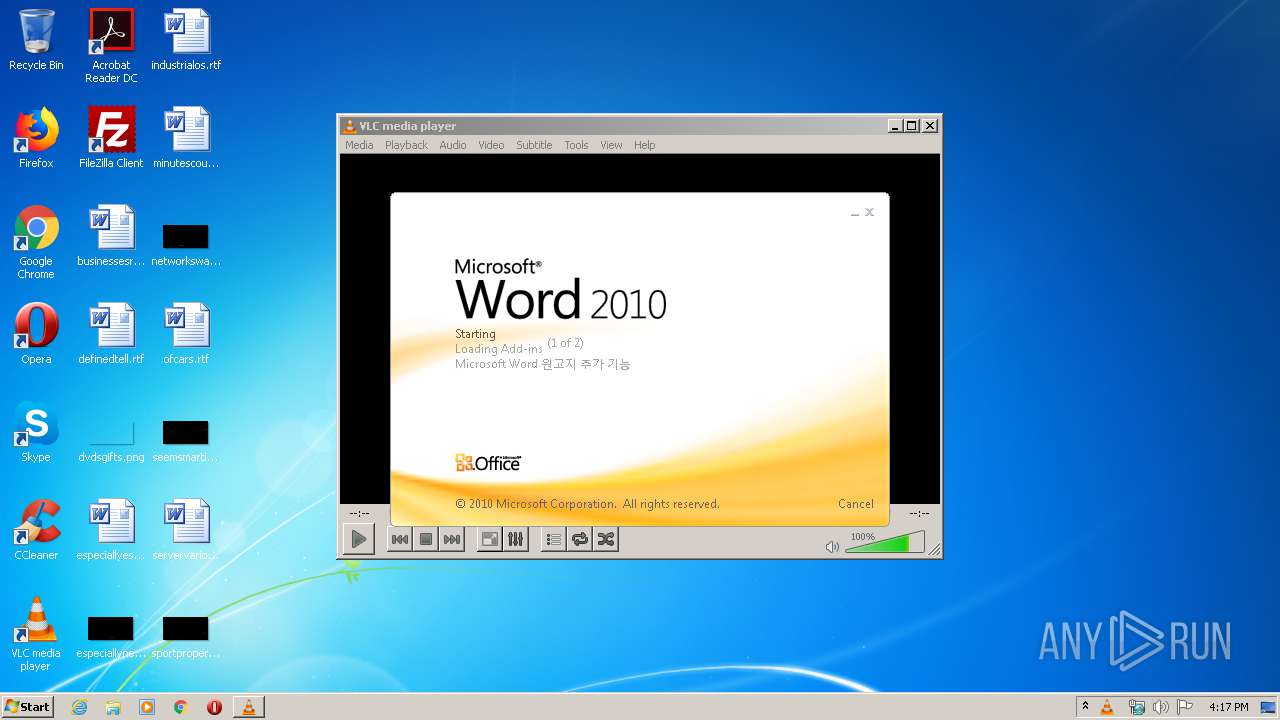Open the network icon in the tray

click(1136, 707)
